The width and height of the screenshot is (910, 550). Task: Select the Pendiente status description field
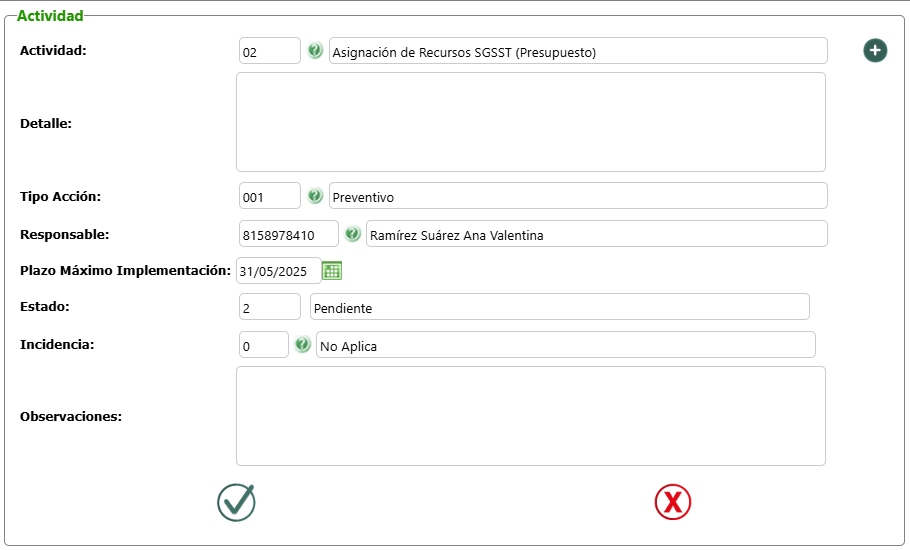tap(559, 307)
